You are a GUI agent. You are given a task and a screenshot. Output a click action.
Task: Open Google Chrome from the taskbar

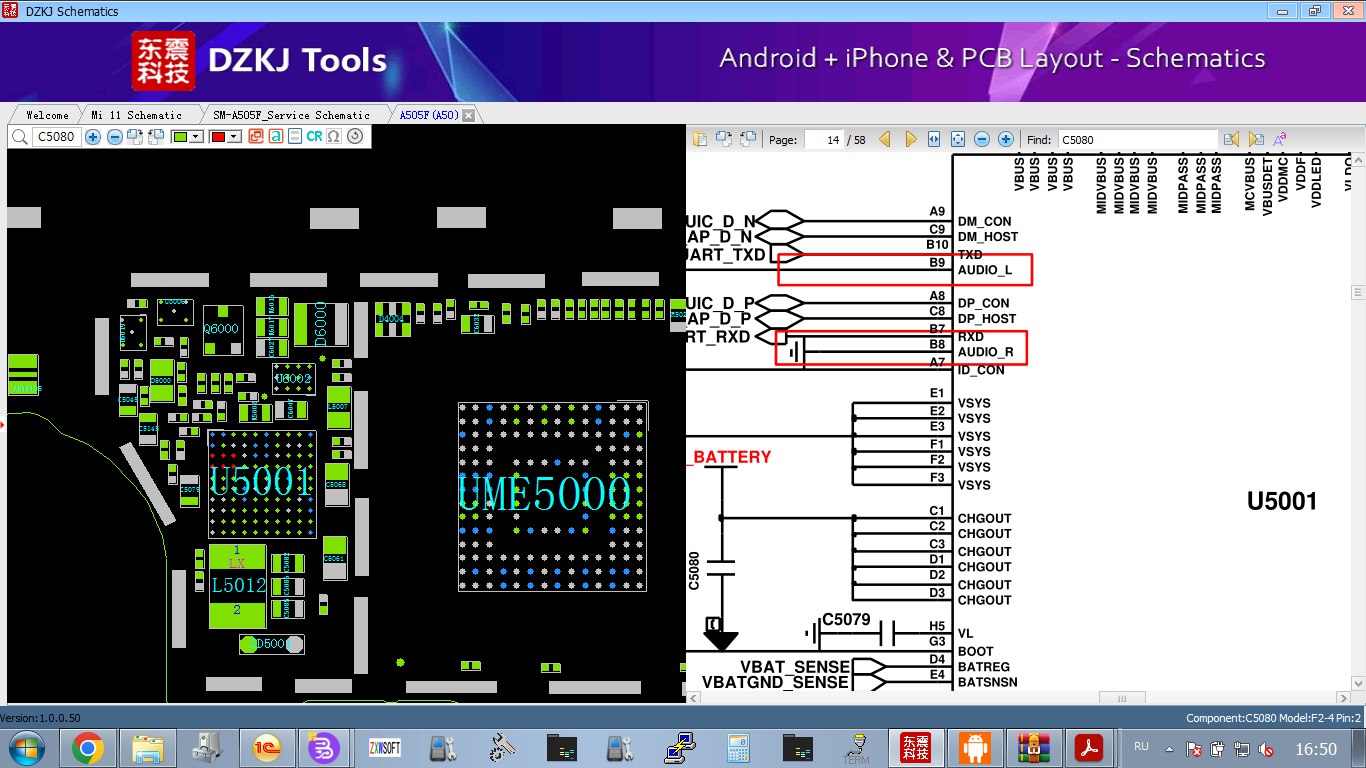tap(88, 748)
